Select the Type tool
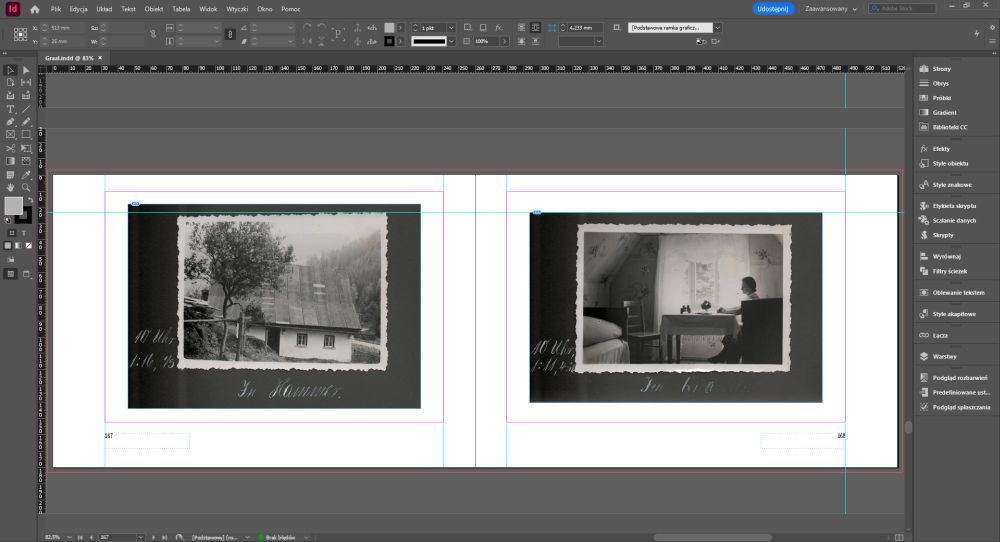The image size is (1000, 542). pos(10,109)
